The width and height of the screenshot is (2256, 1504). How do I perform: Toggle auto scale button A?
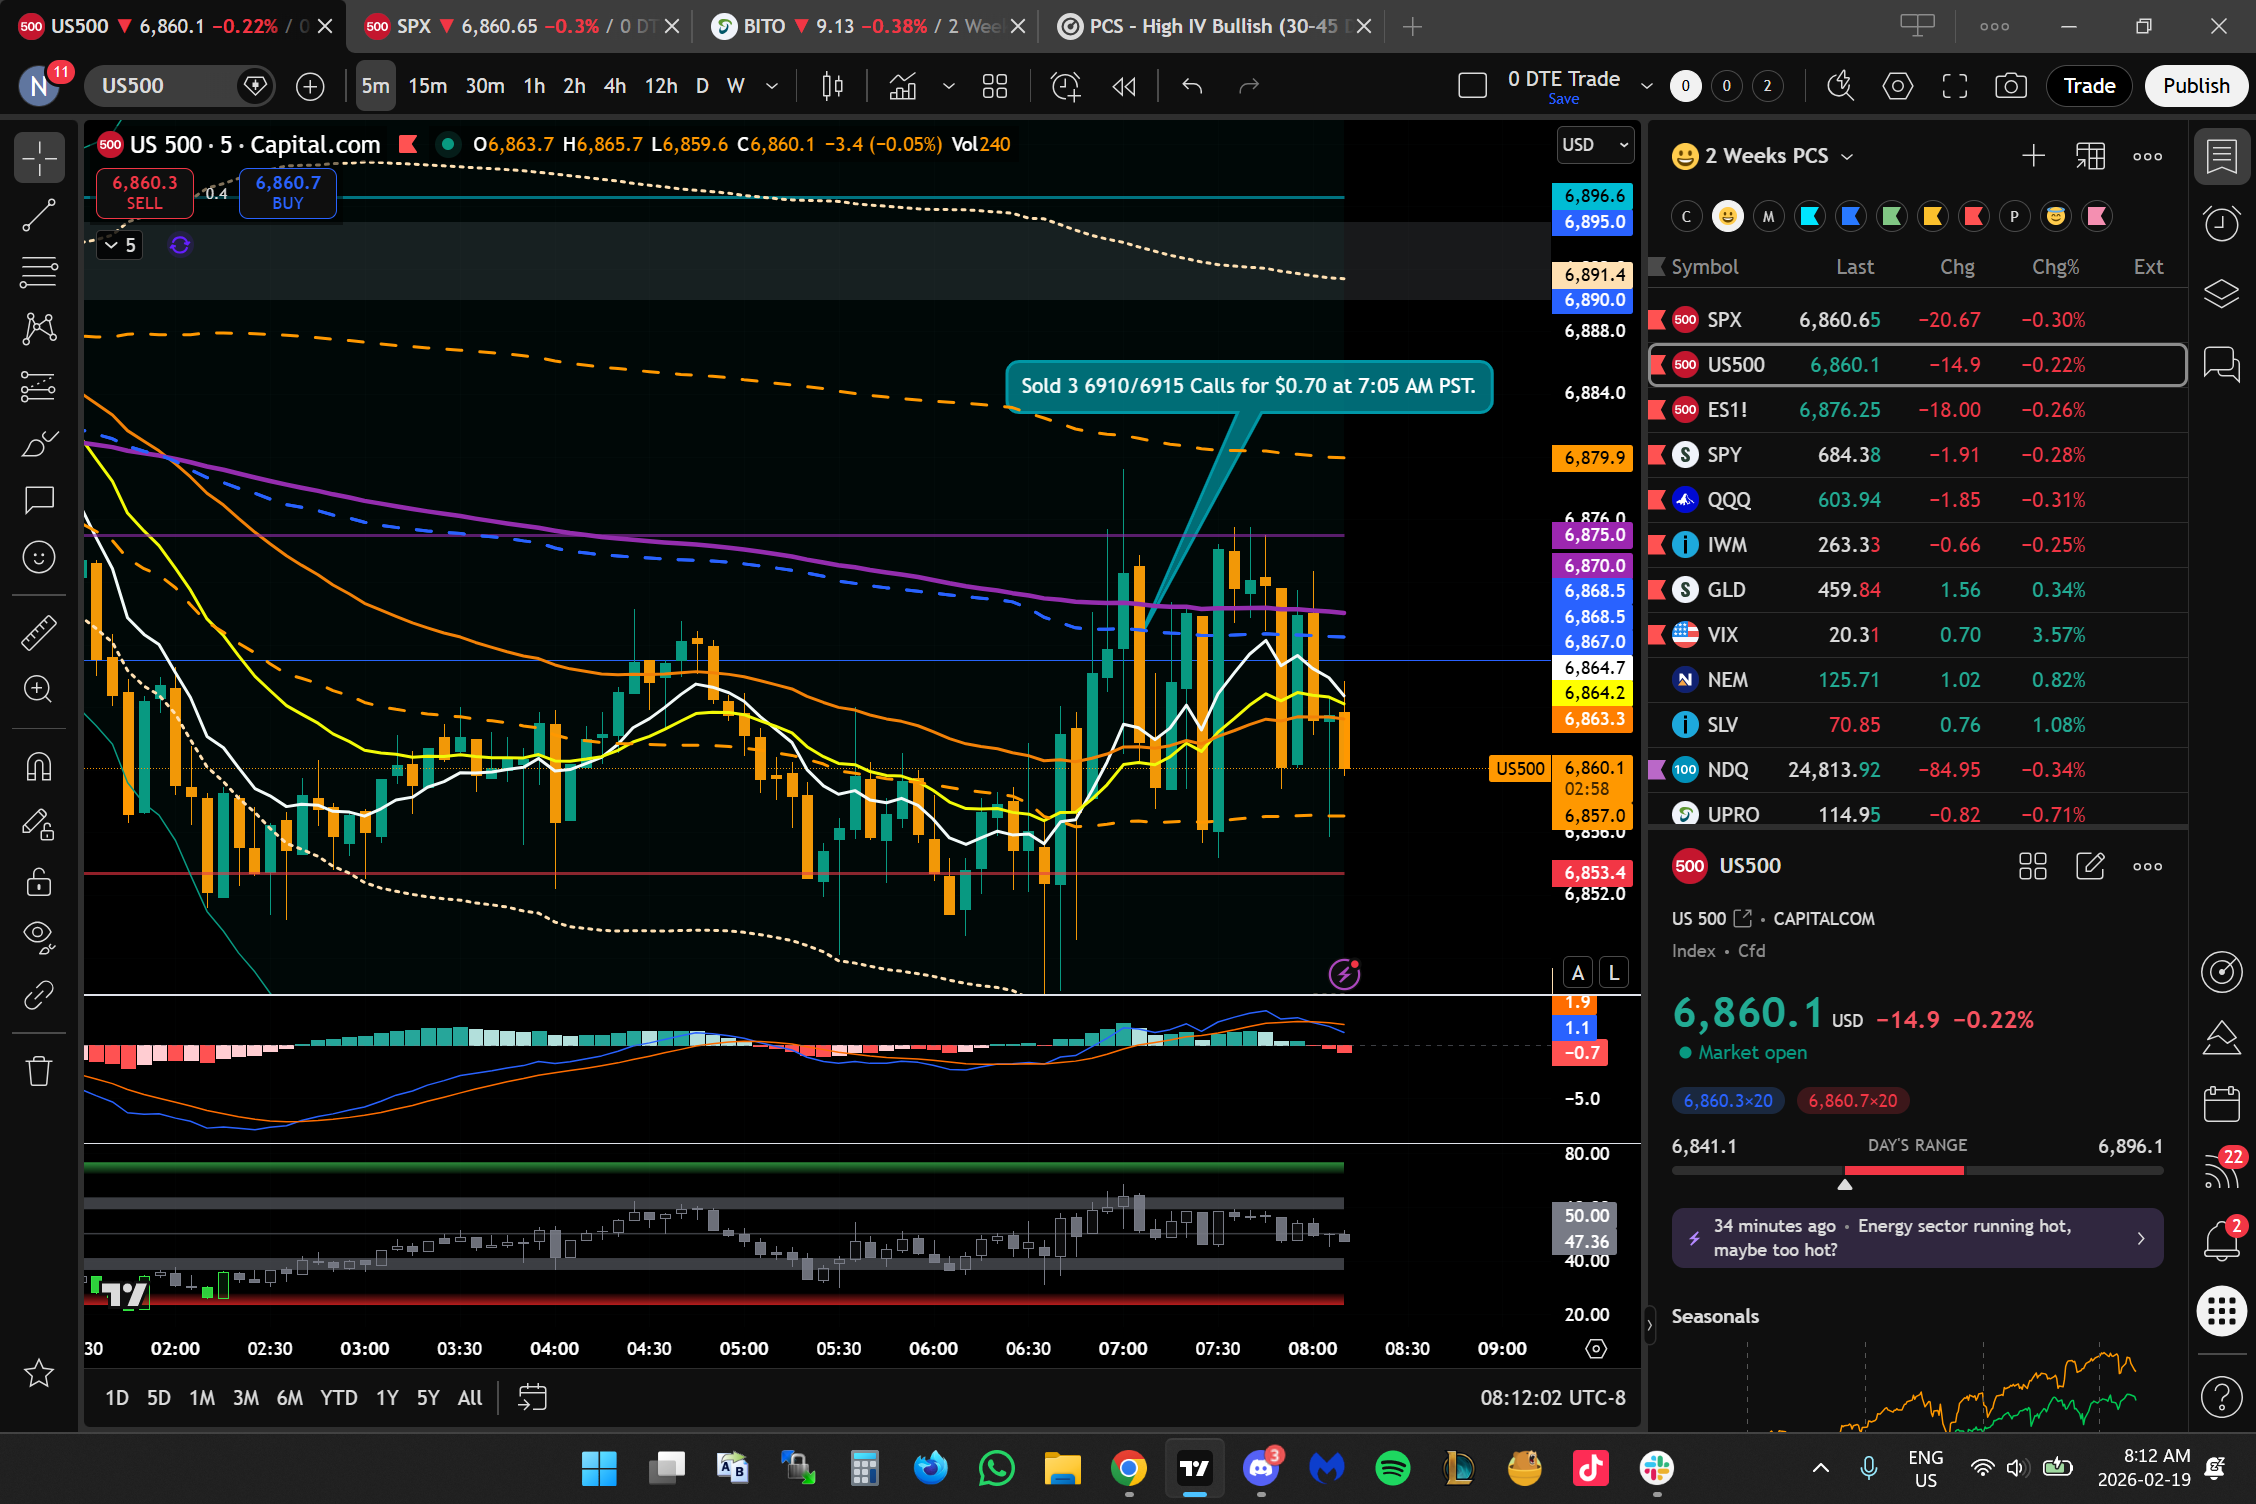(1578, 972)
